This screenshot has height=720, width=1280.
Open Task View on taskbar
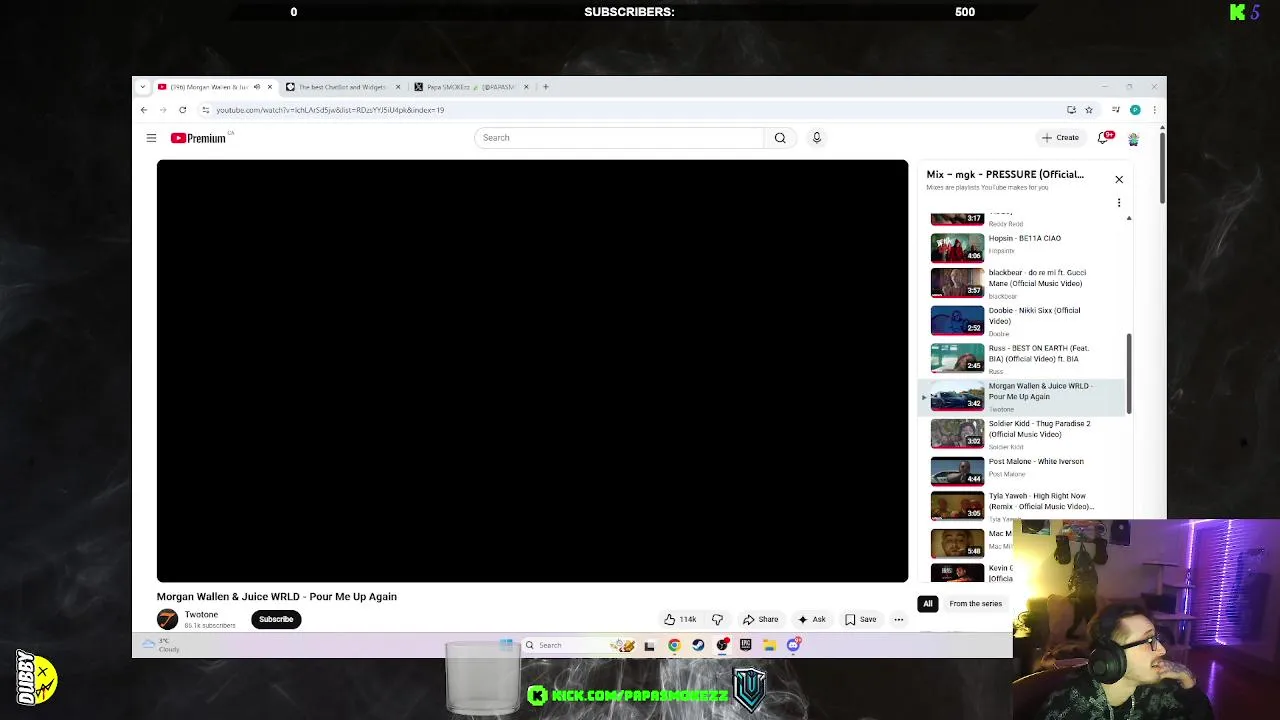tap(649, 645)
